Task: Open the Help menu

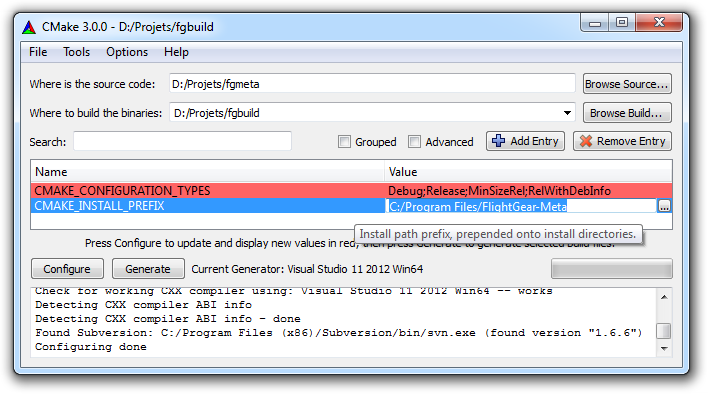Action: click(176, 52)
